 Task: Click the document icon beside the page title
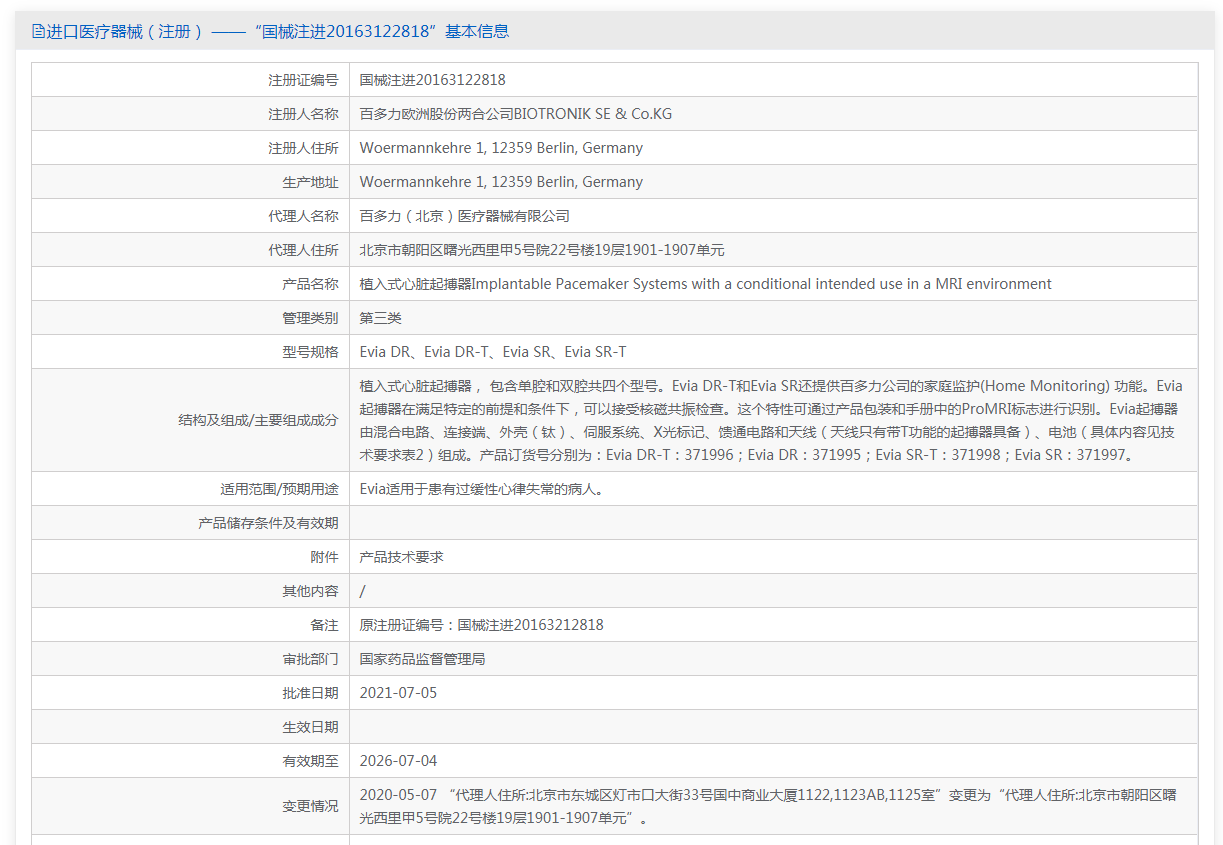click(x=38, y=31)
